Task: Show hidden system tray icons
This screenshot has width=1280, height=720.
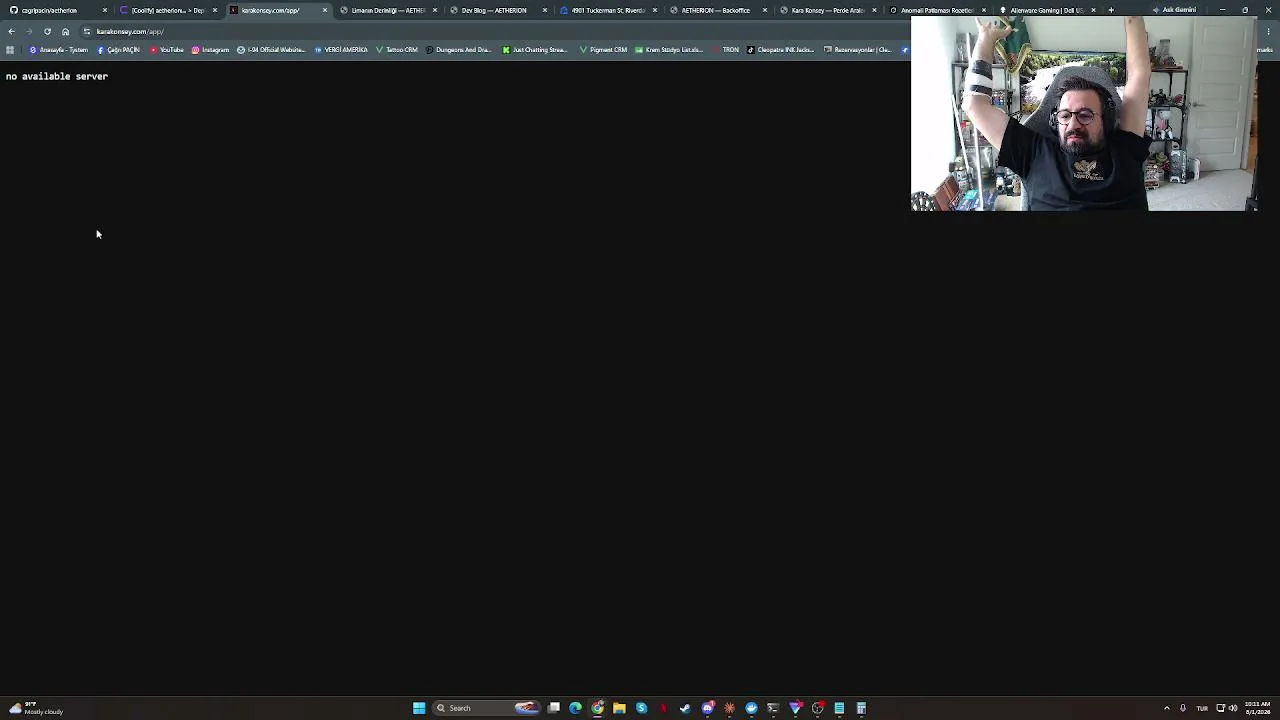Action: [x=1166, y=708]
